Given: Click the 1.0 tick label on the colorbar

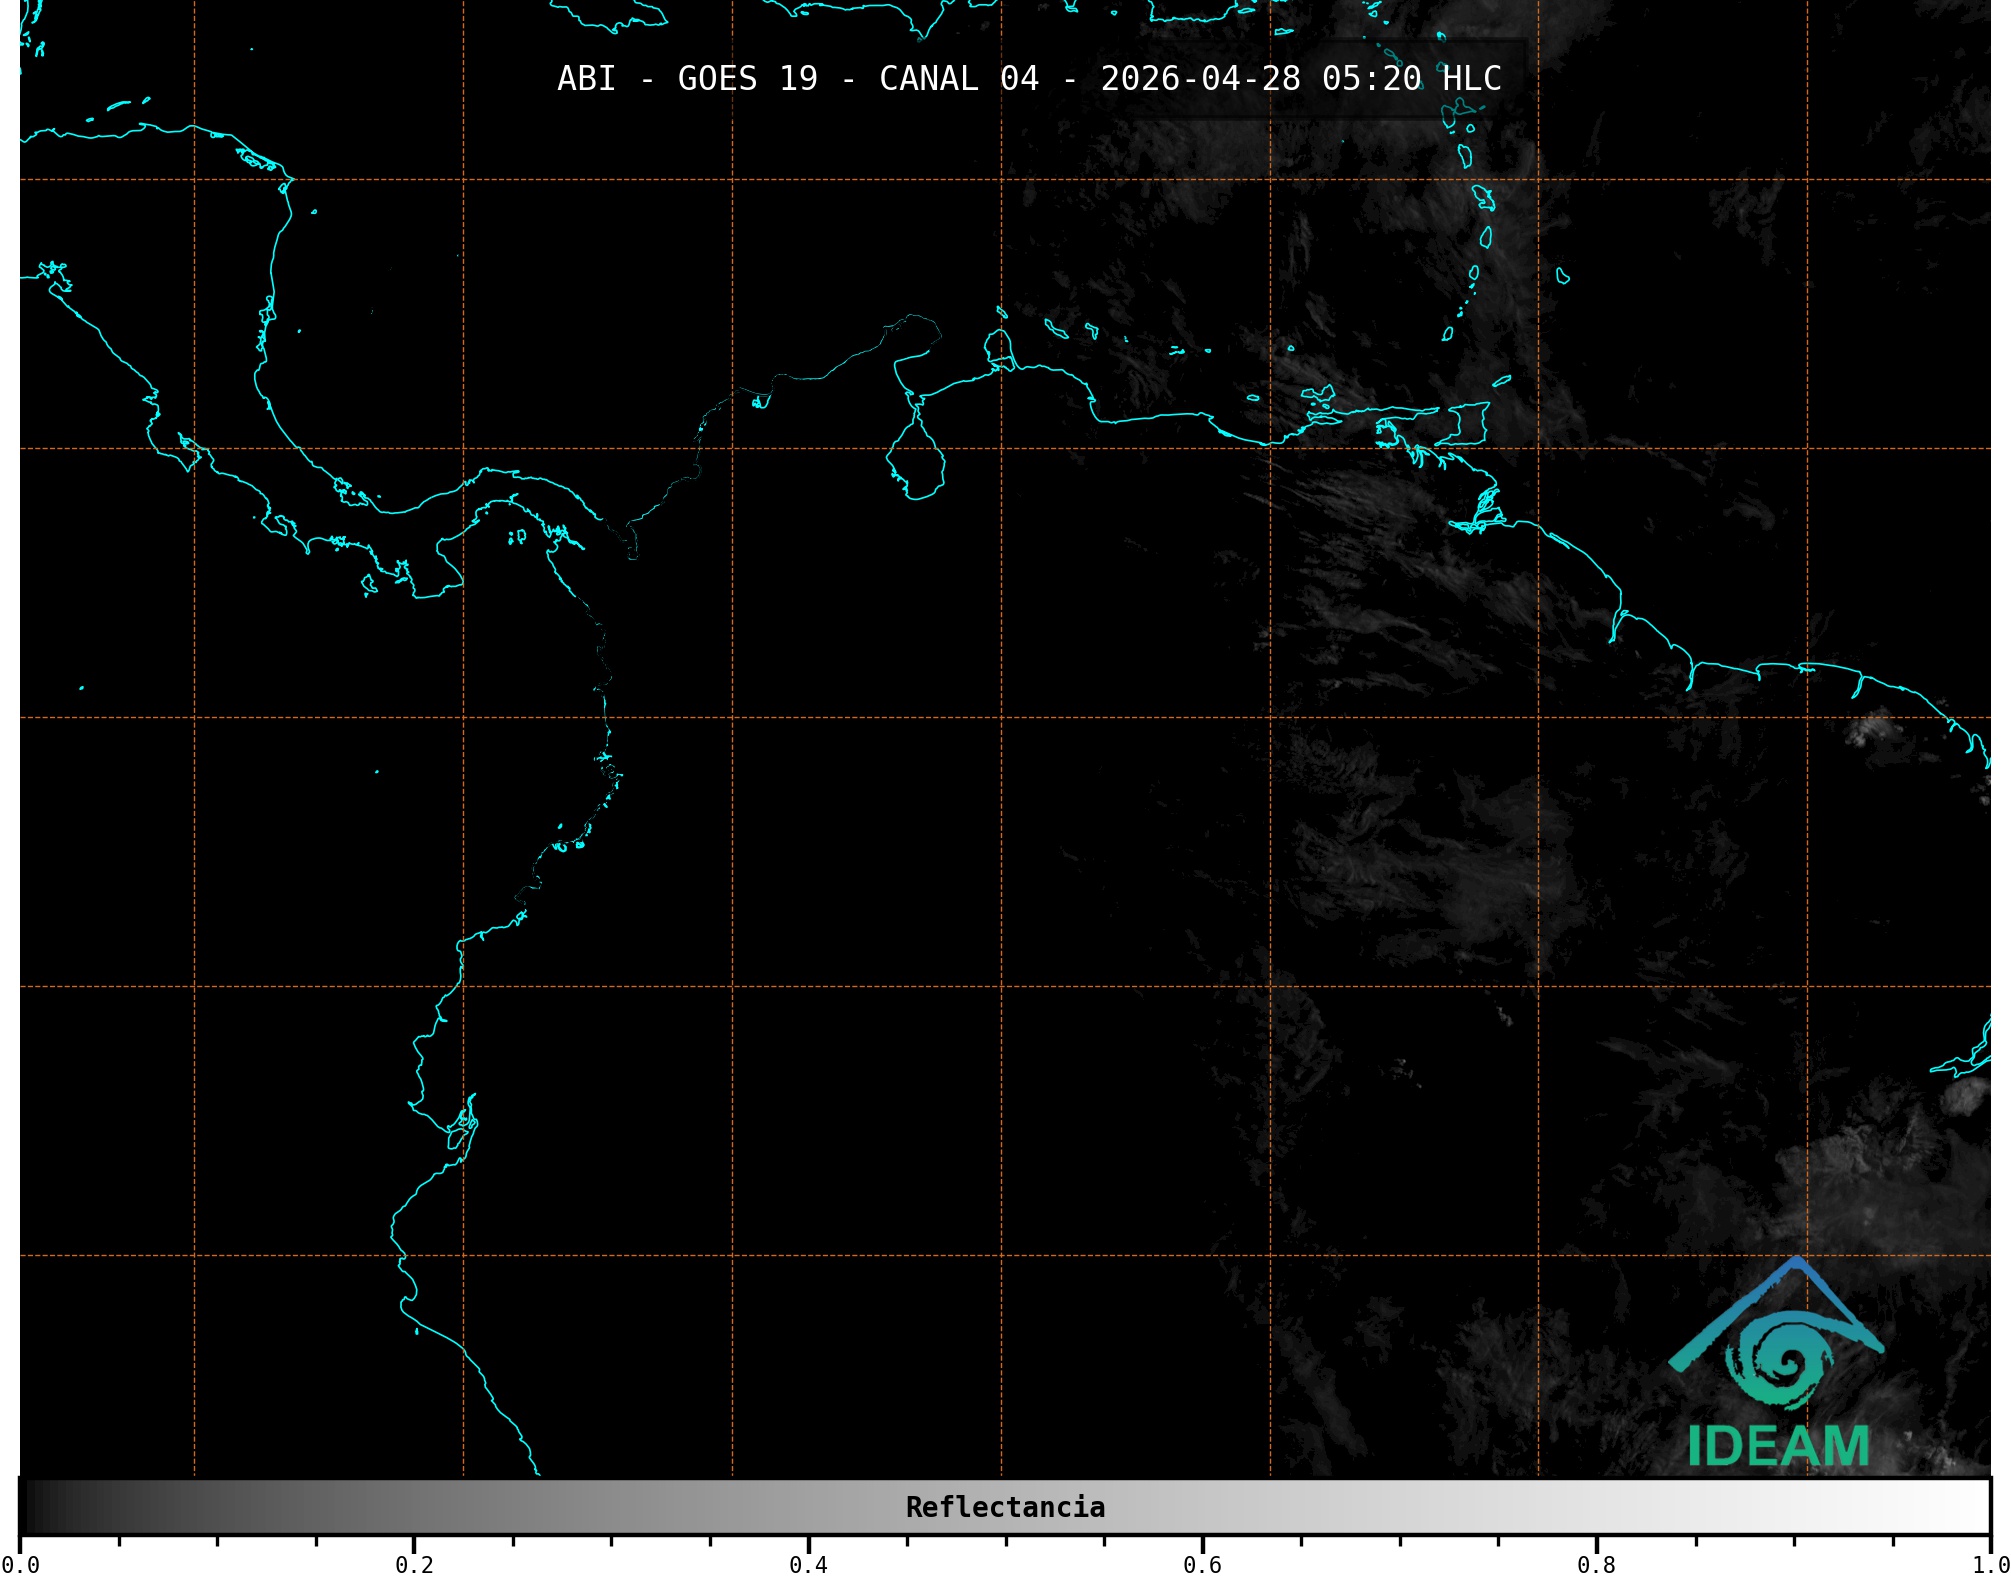Looking at the screenshot, I should pyautogui.click(x=1990, y=1565).
